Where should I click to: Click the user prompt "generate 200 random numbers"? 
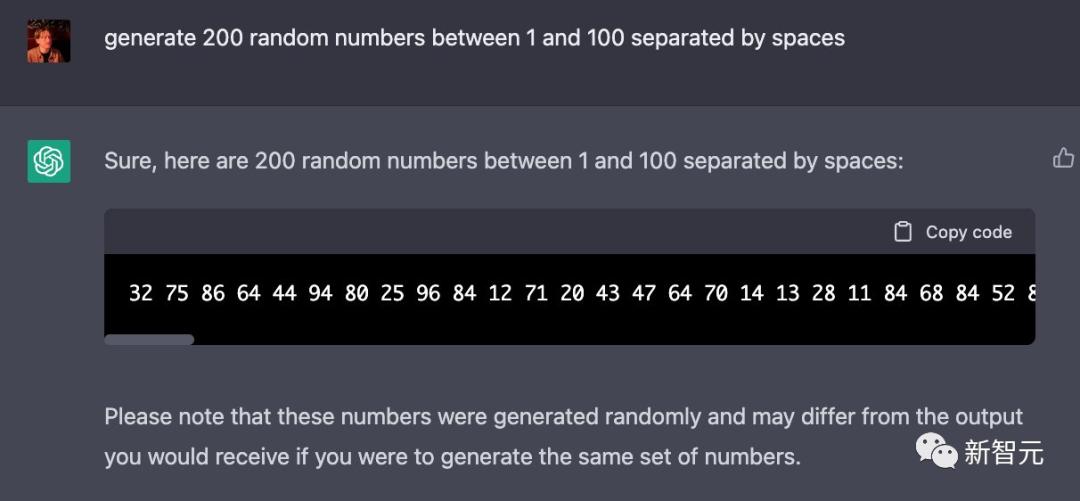[474, 39]
